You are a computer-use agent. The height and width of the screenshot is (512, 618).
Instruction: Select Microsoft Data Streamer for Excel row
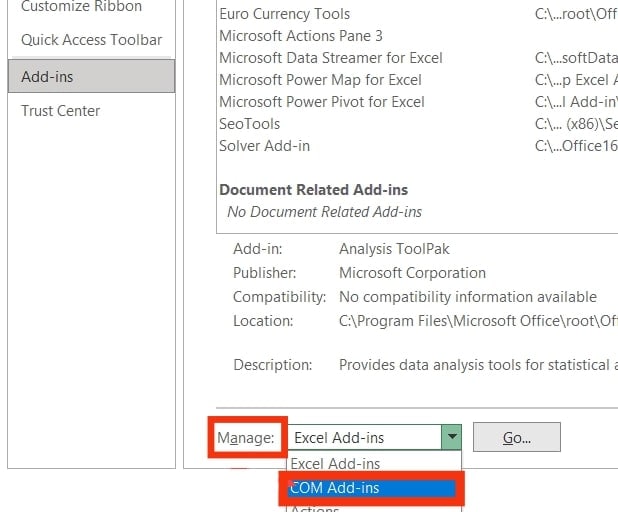pos(418,58)
